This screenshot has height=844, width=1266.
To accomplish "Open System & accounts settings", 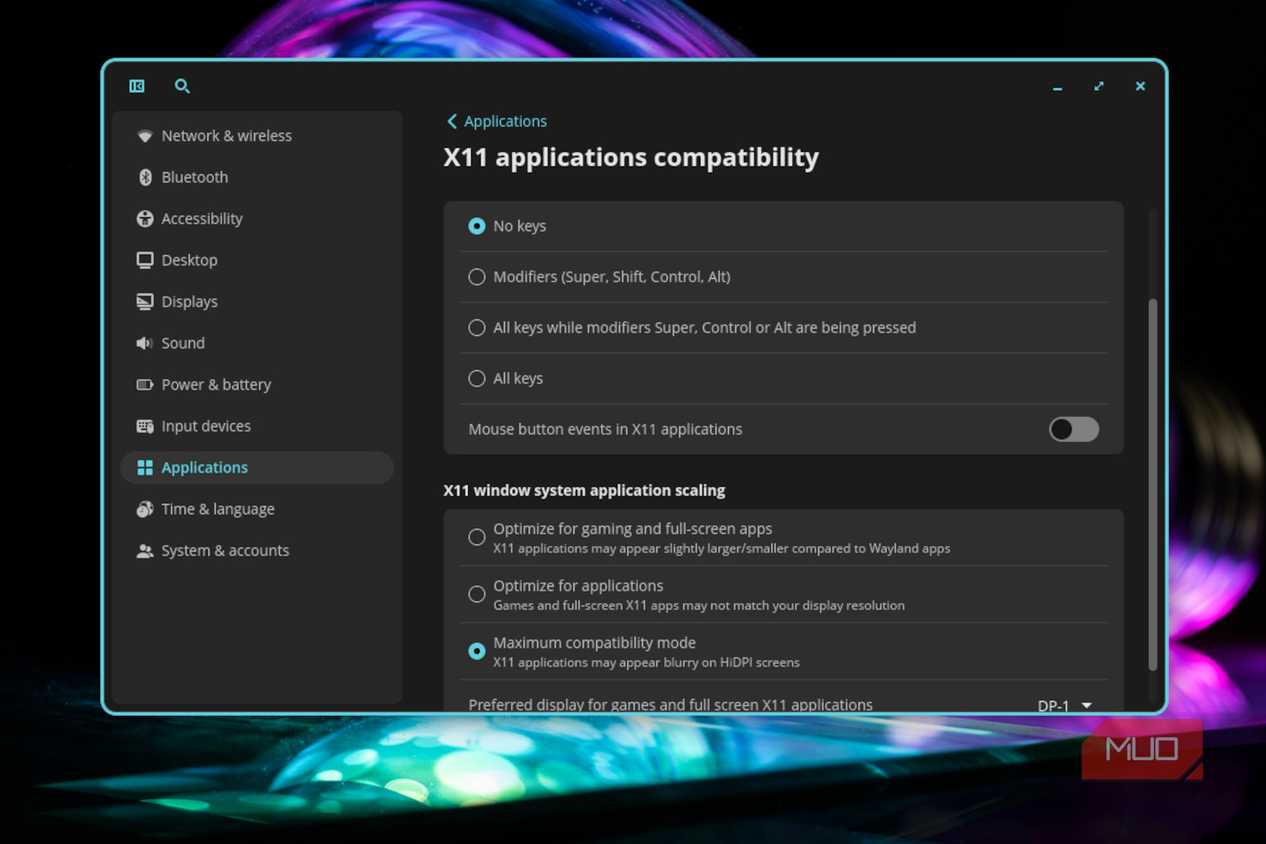I will 257,551.
